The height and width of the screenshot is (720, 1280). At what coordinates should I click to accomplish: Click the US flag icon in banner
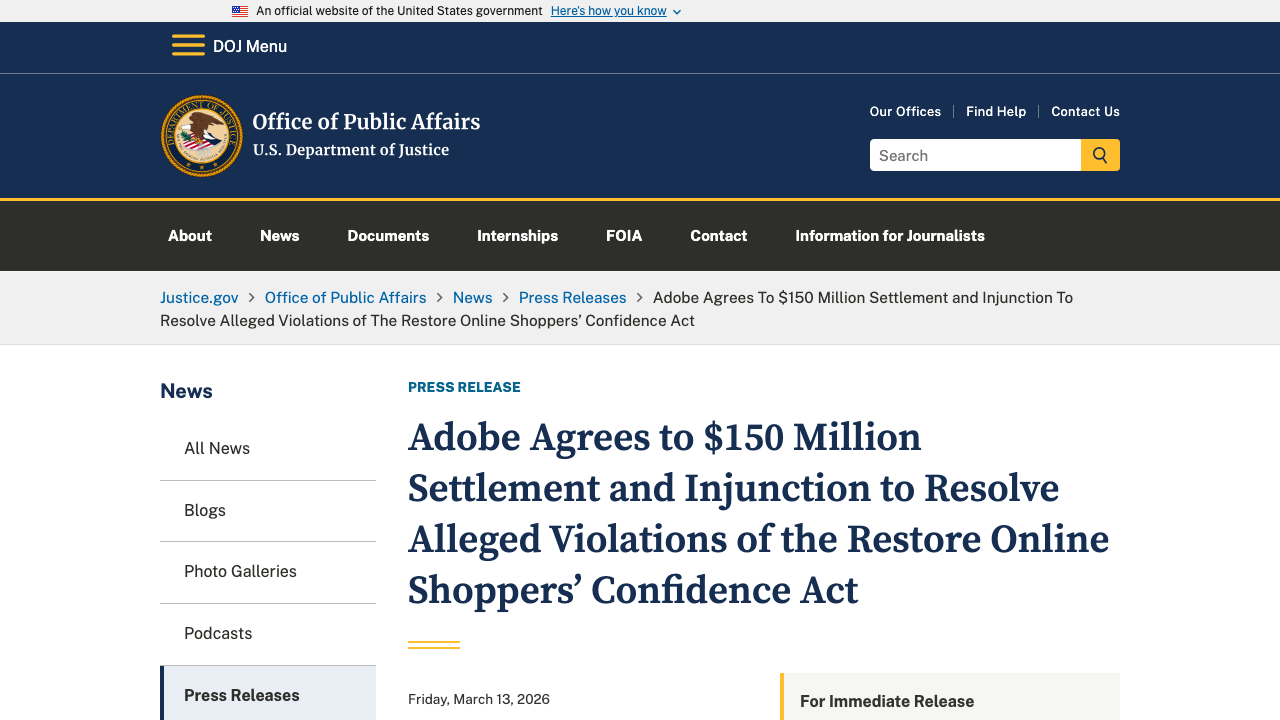coord(240,11)
